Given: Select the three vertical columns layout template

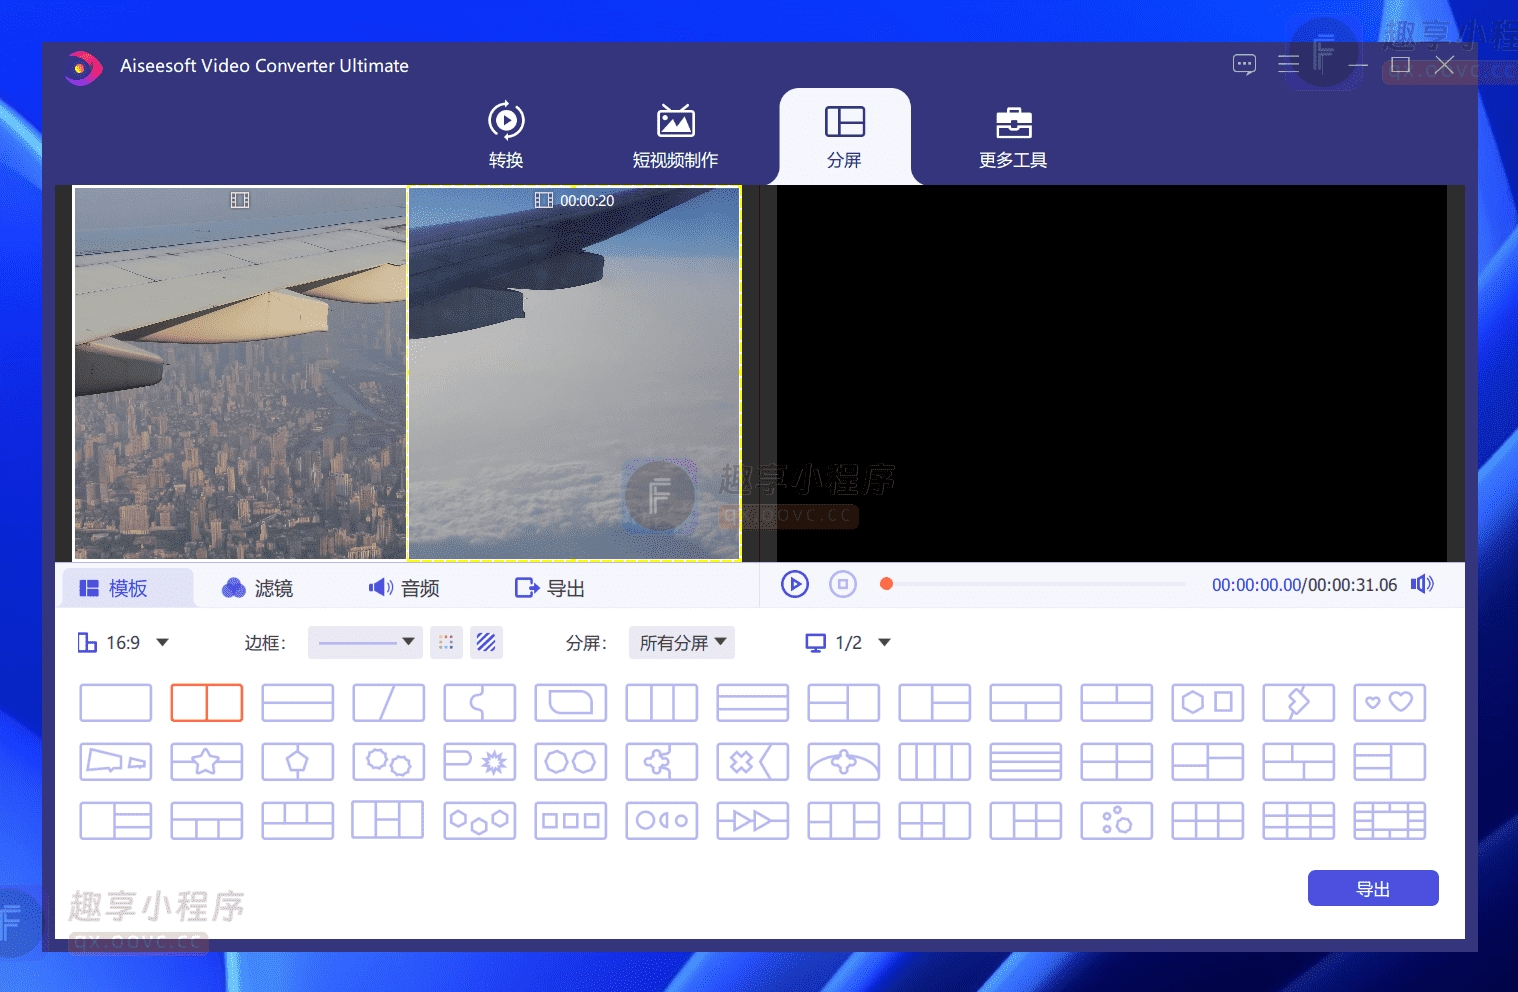Looking at the screenshot, I should tap(662, 703).
